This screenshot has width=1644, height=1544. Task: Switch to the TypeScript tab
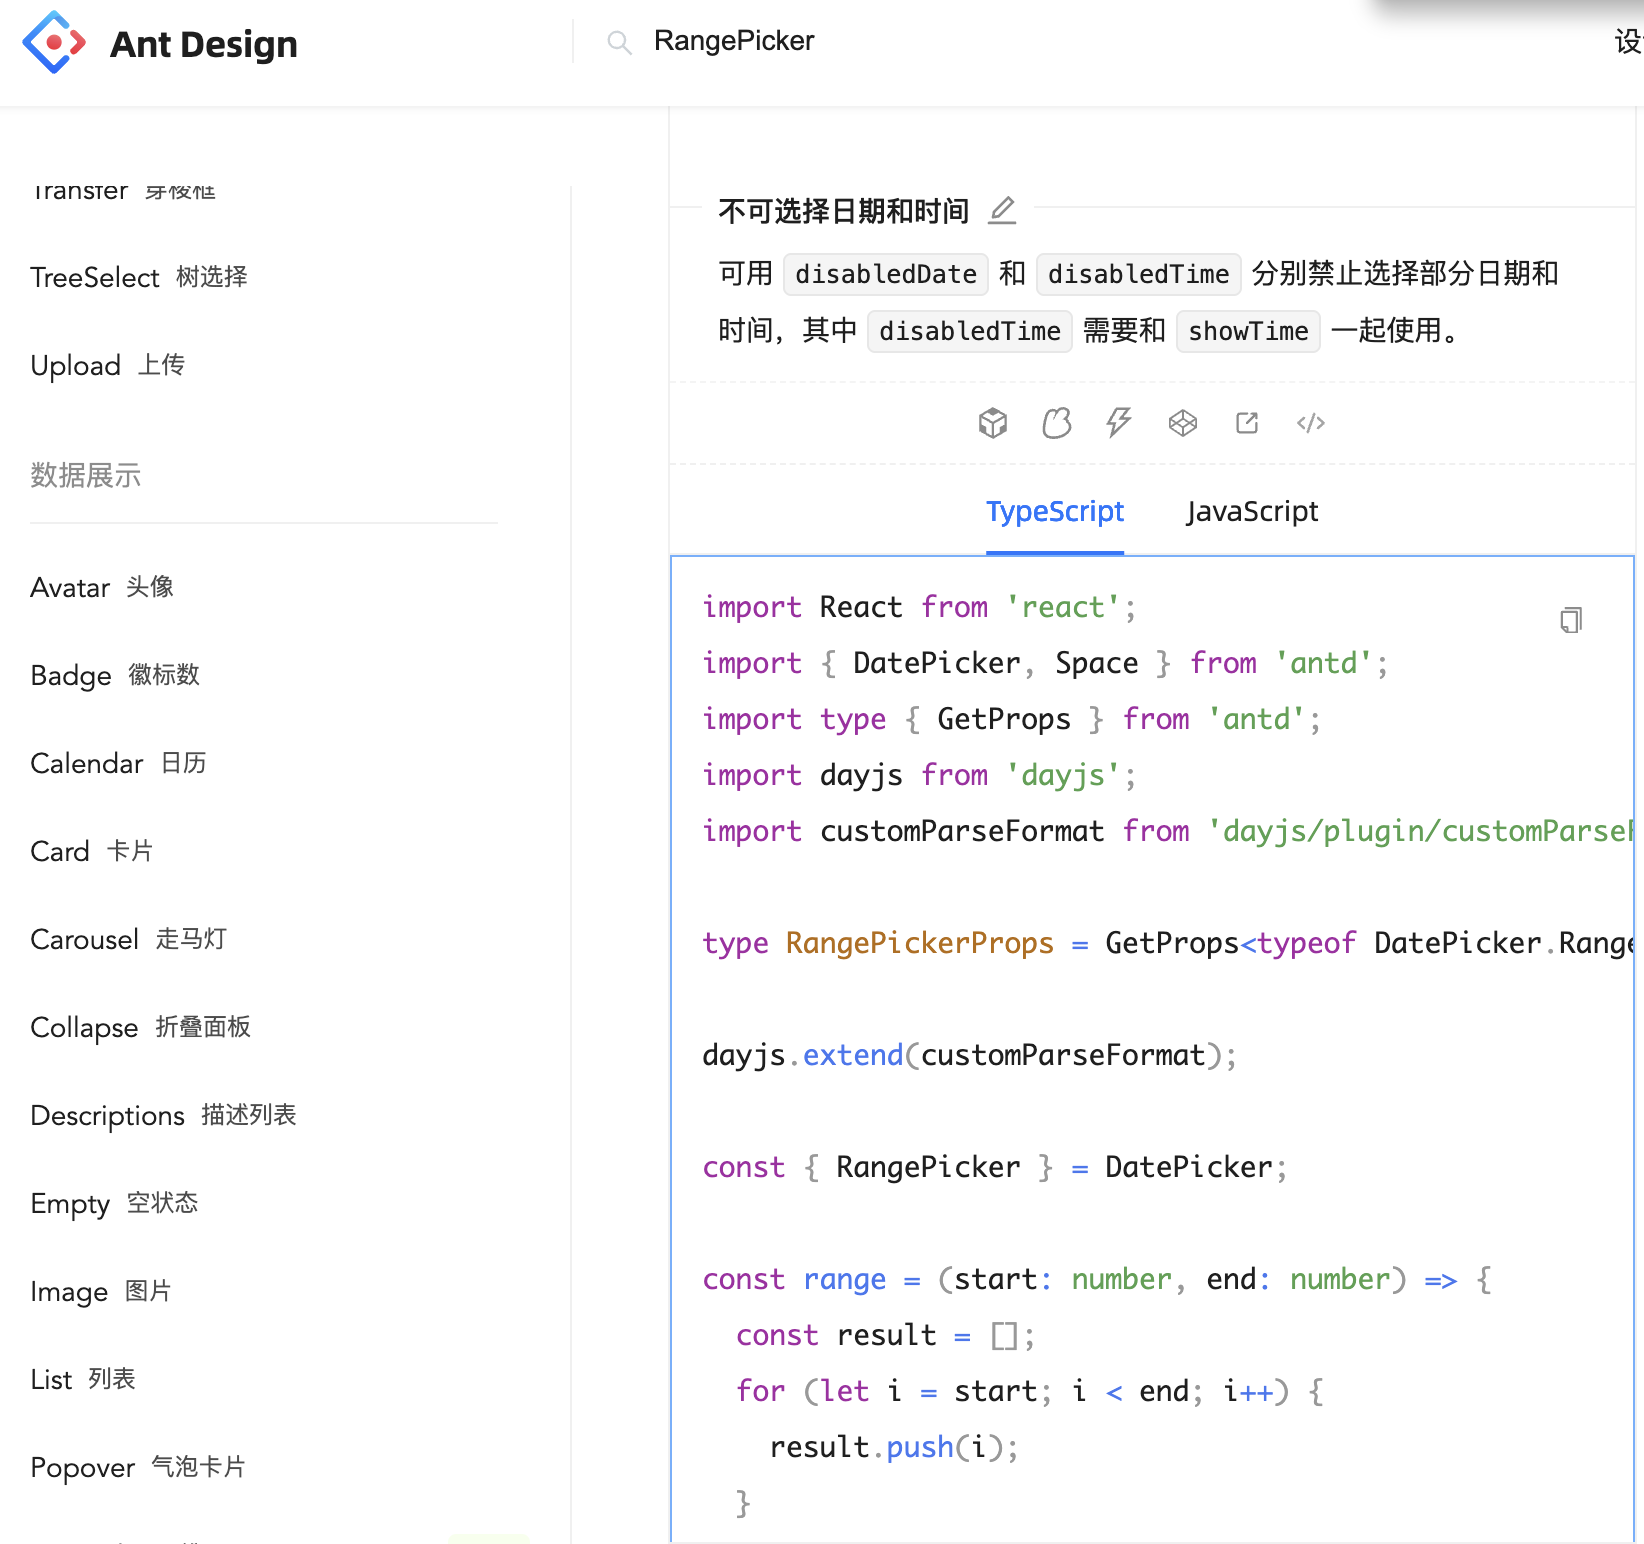(x=1055, y=512)
